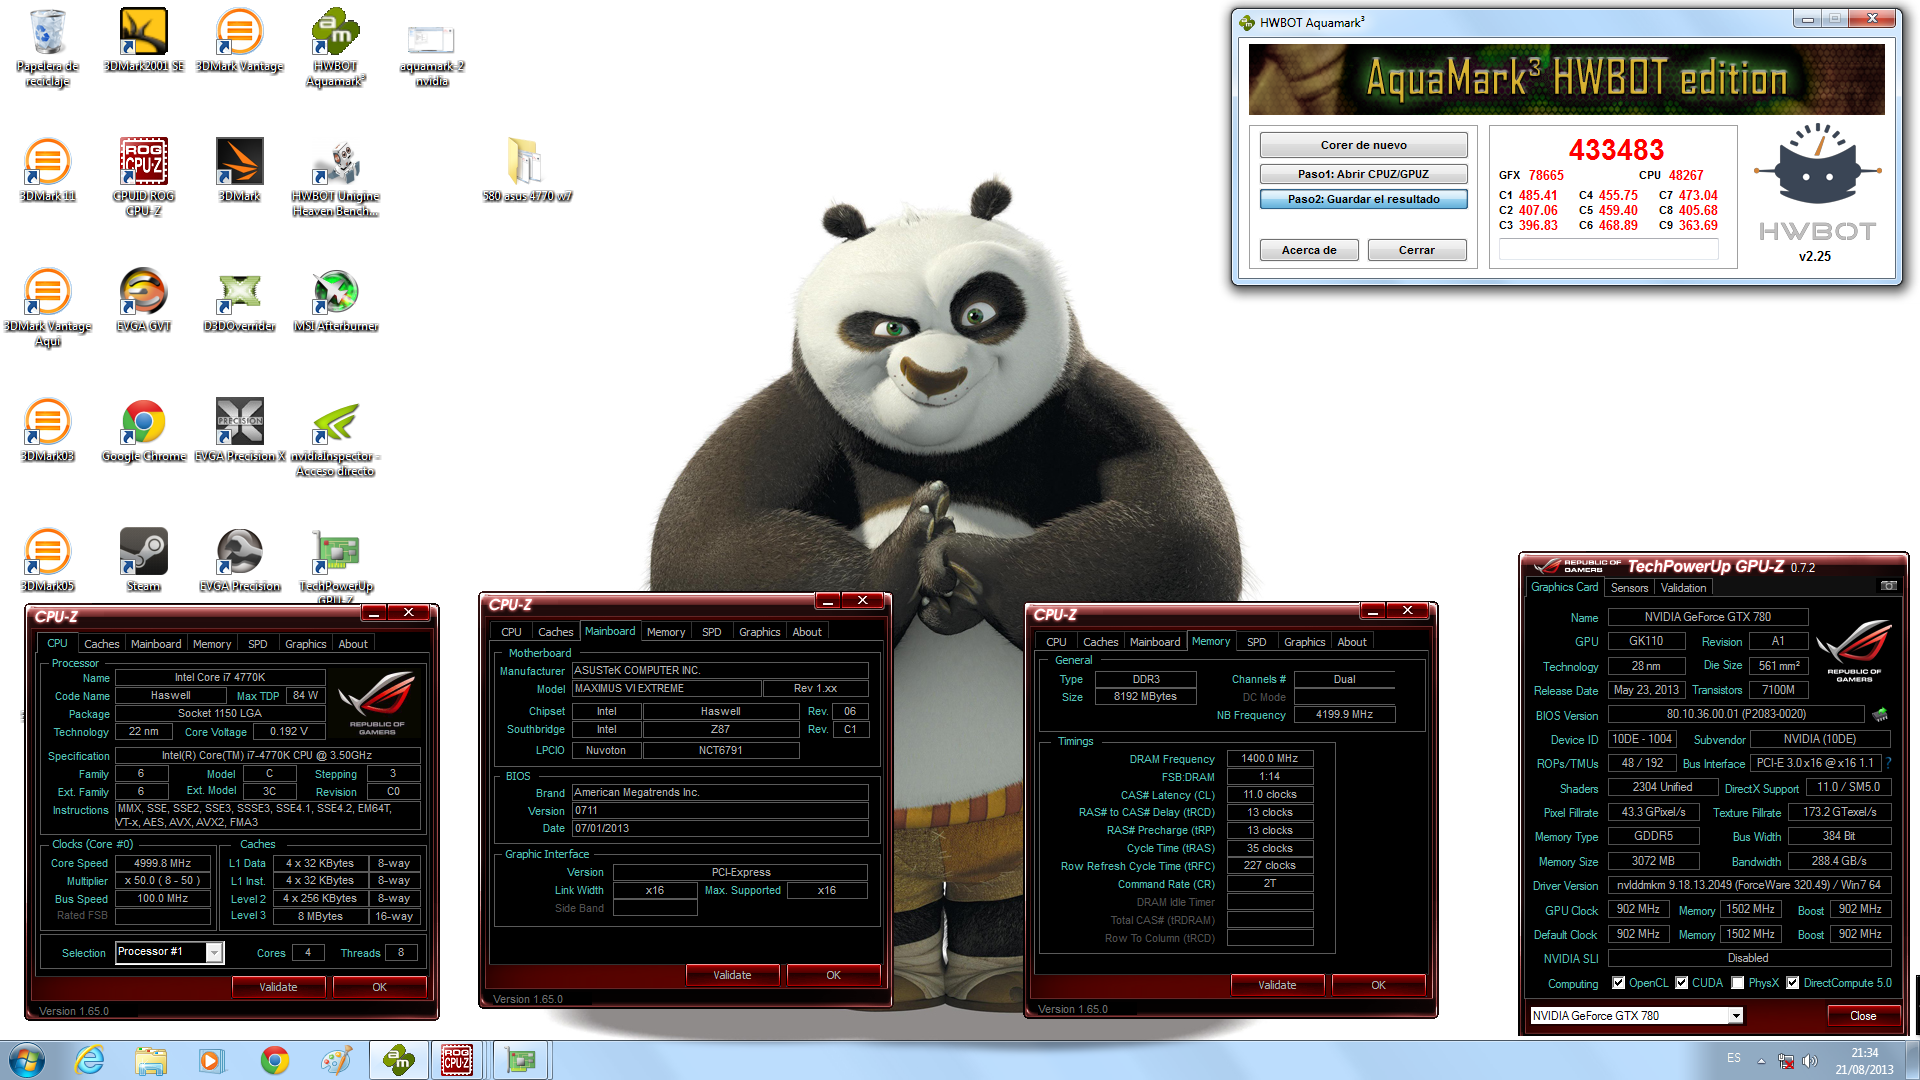This screenshot has width=1920, height=1080.
Task: Click the Acerca de button
Action: (x=1309, y=250)
